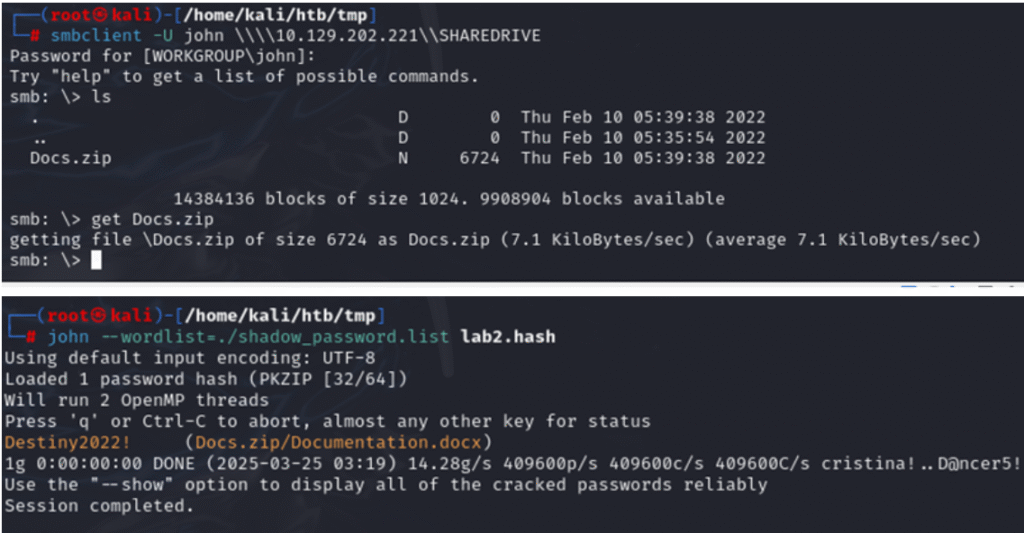The height and width of the screenshot is (533, 1024).
Task: Click the lab2.hash argument in the john command
Action: pos(508,337)
